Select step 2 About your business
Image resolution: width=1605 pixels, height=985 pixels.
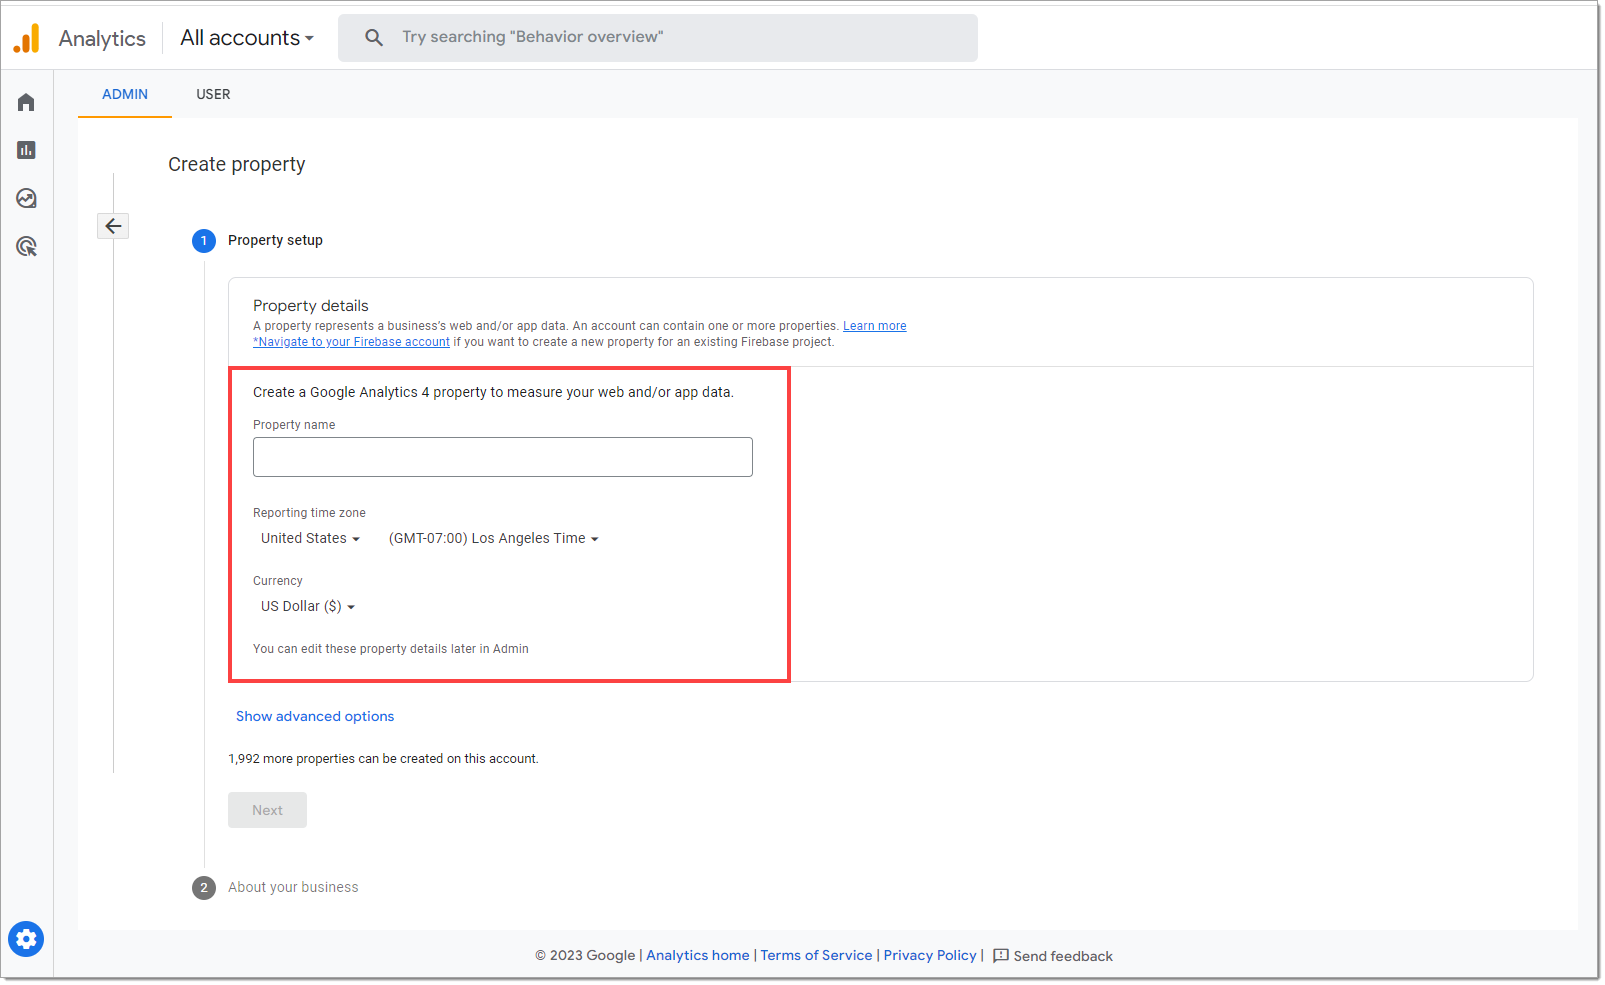pos(276,887)
